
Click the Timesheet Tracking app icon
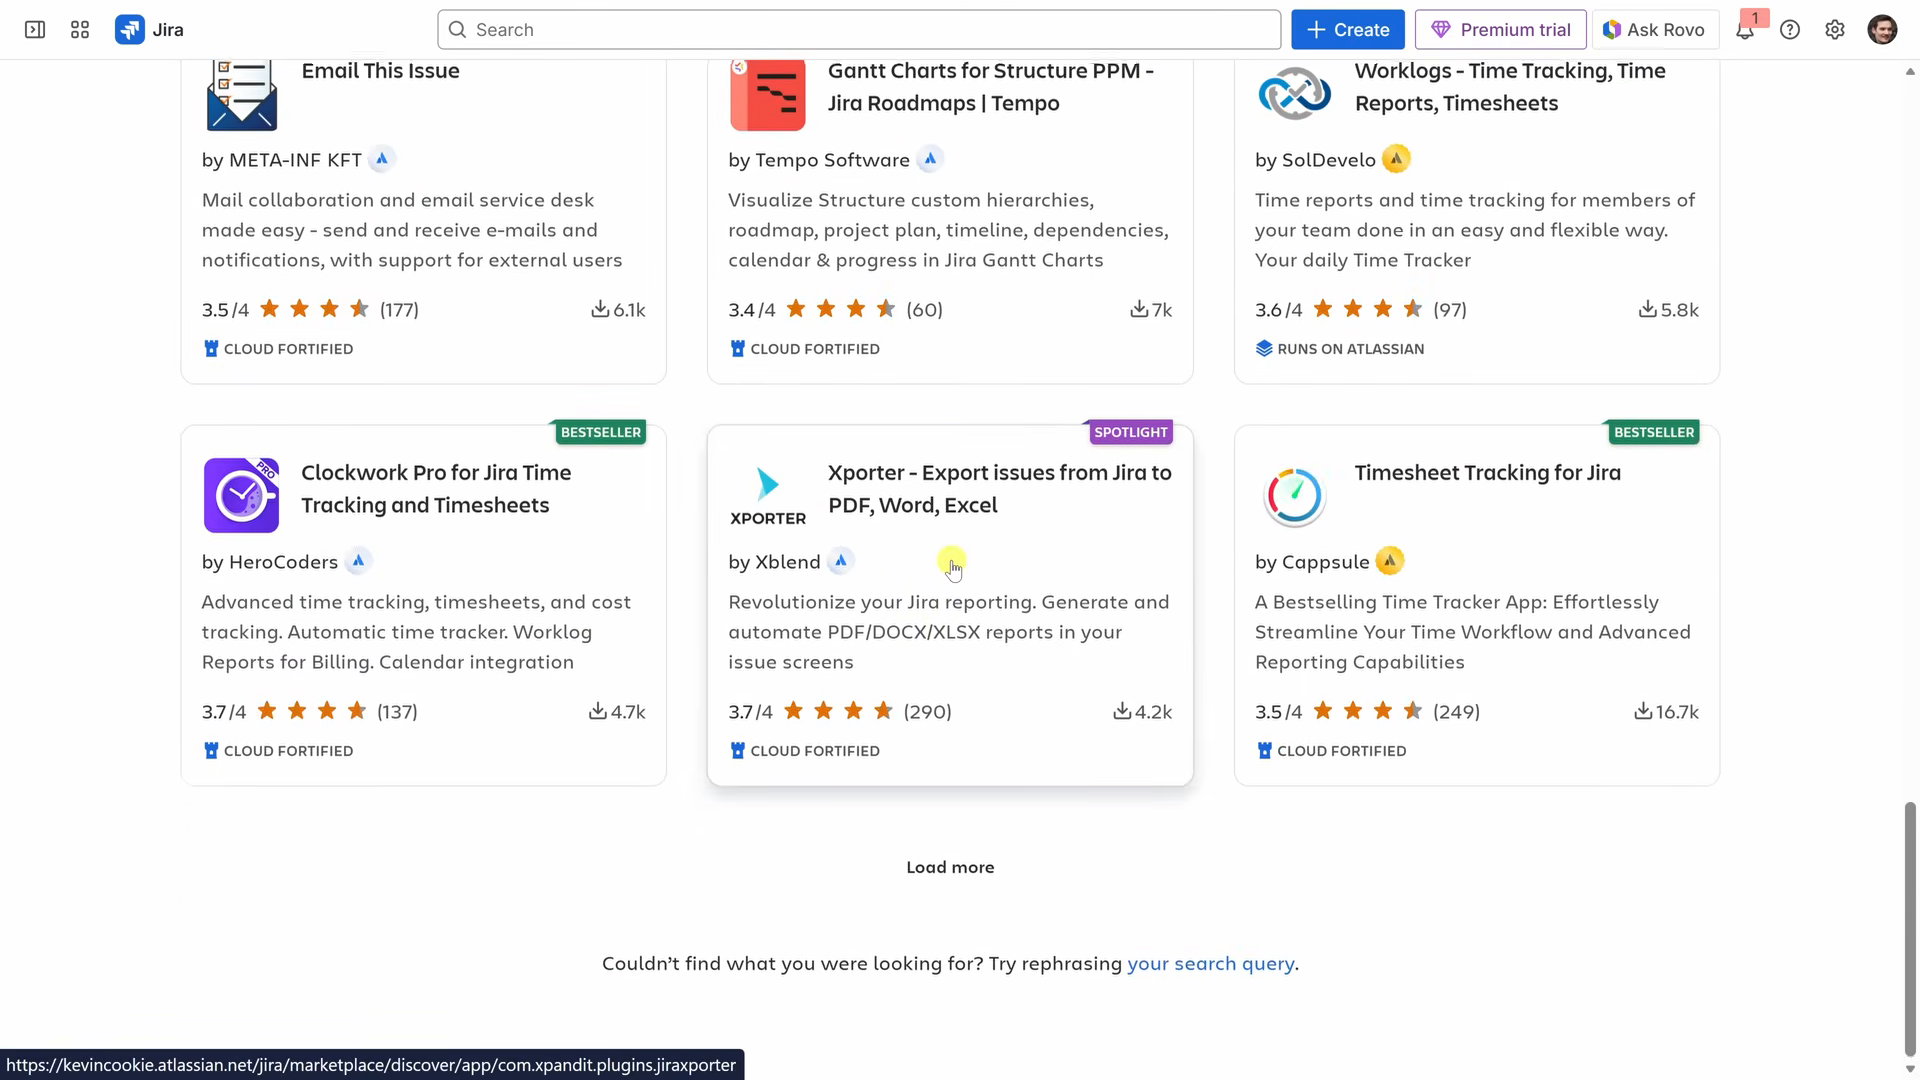coord(1294,495)
